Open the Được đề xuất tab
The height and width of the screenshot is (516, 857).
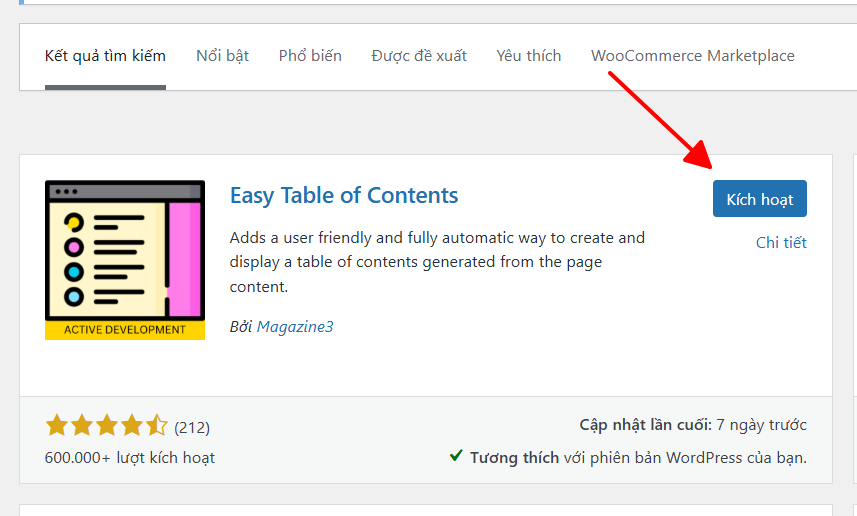(x=419, y=56)
